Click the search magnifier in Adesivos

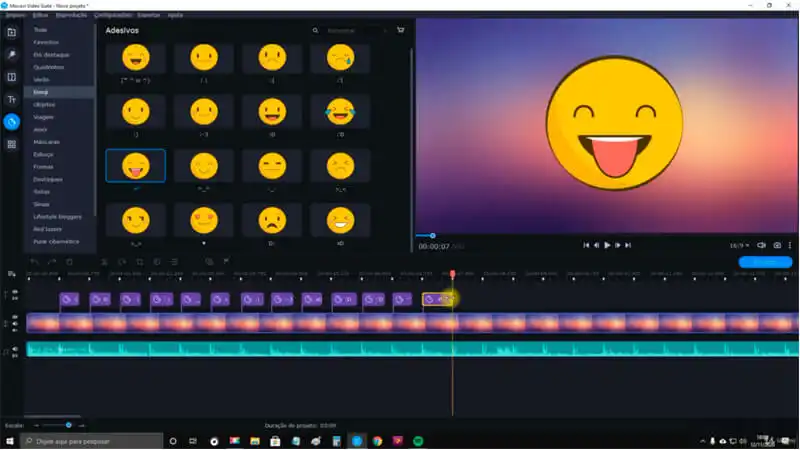pyautogui.click(x=315, y=31)
